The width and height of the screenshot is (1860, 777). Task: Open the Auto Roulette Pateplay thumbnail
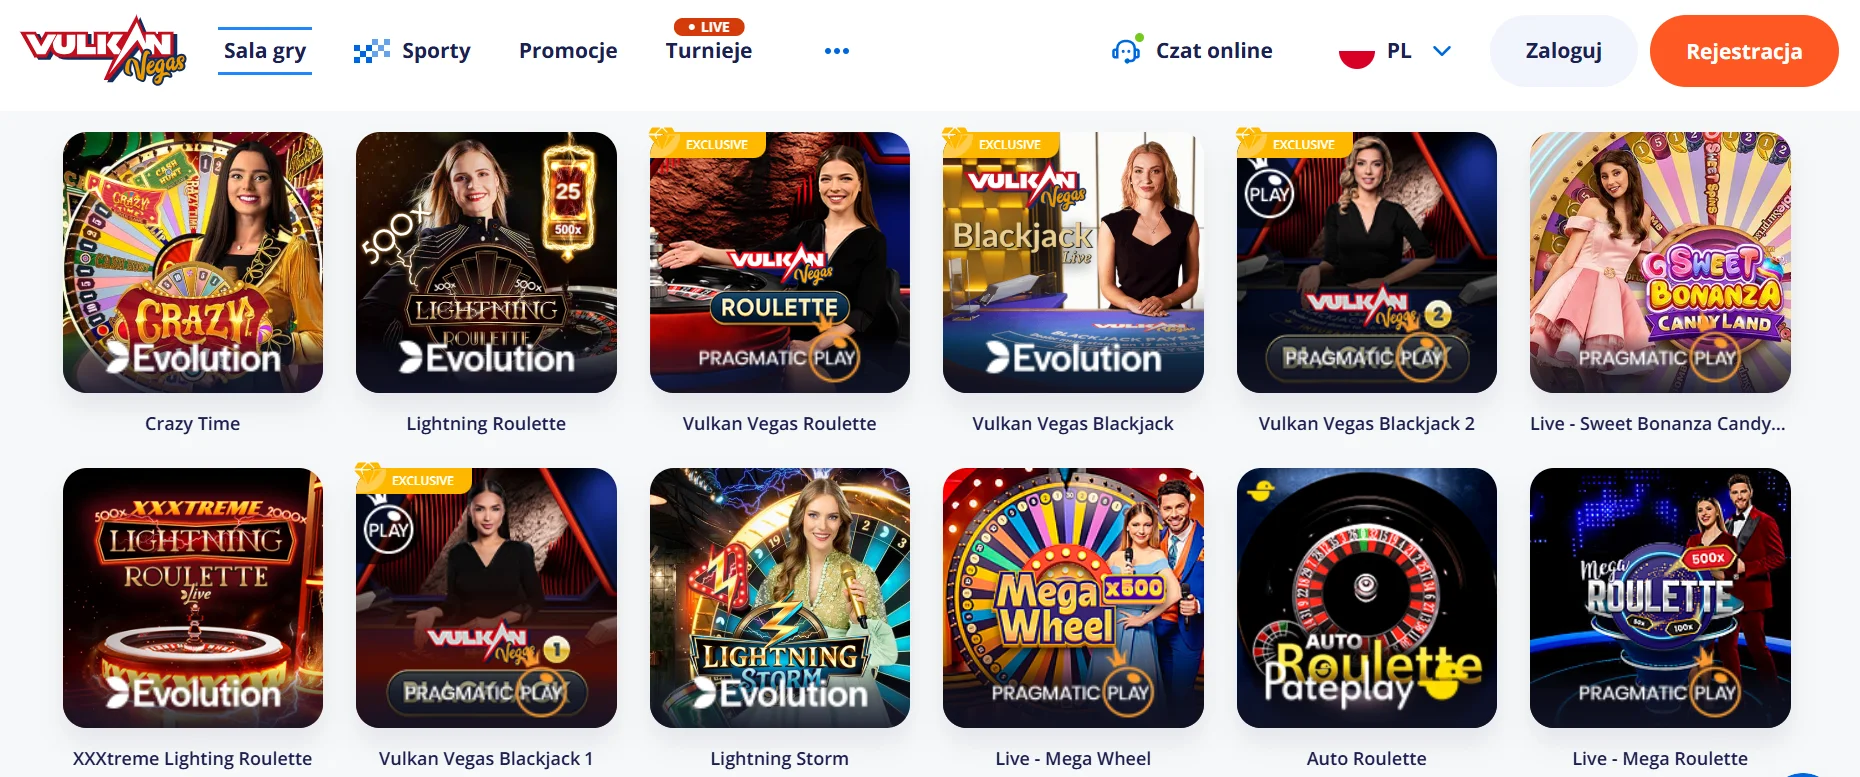[1366, 598]
